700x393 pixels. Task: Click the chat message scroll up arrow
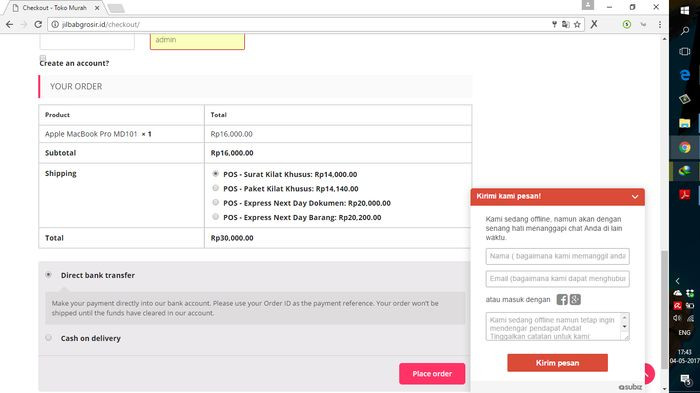[x=625, y=318]
